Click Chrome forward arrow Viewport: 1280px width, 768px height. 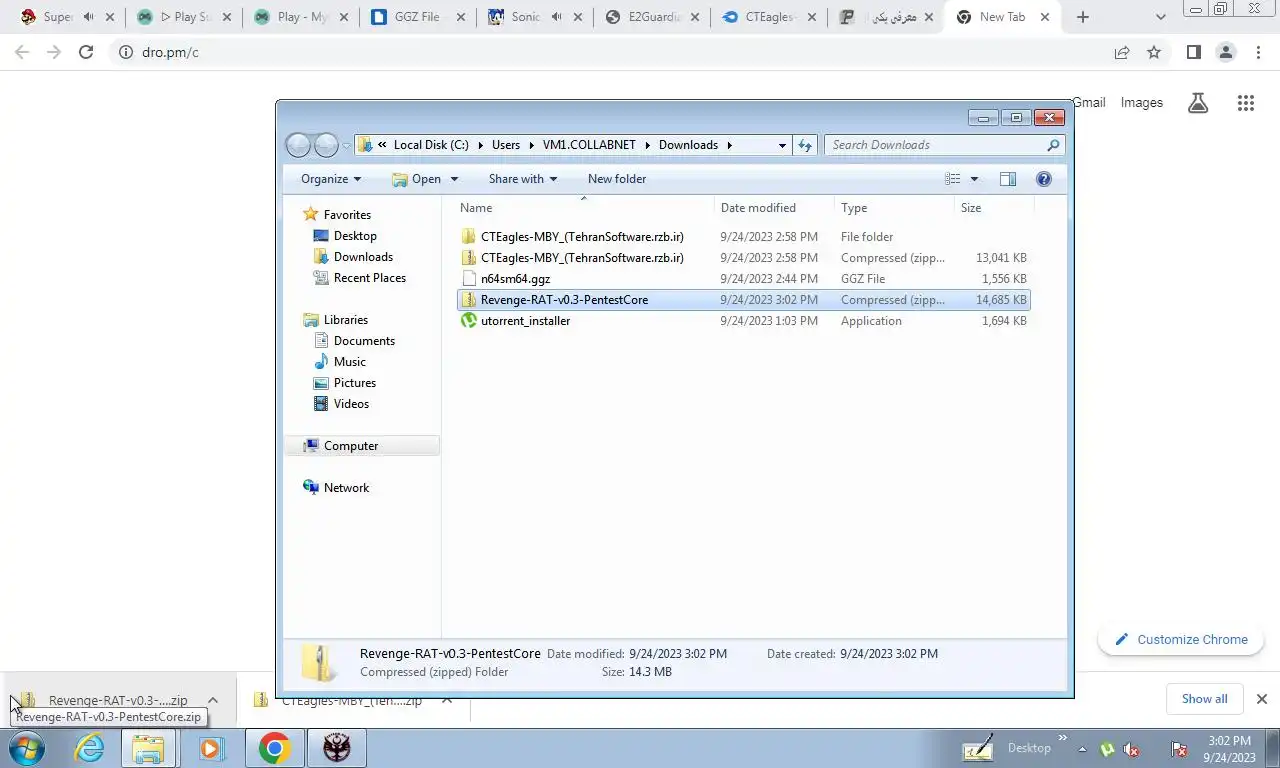coord(54,52)
